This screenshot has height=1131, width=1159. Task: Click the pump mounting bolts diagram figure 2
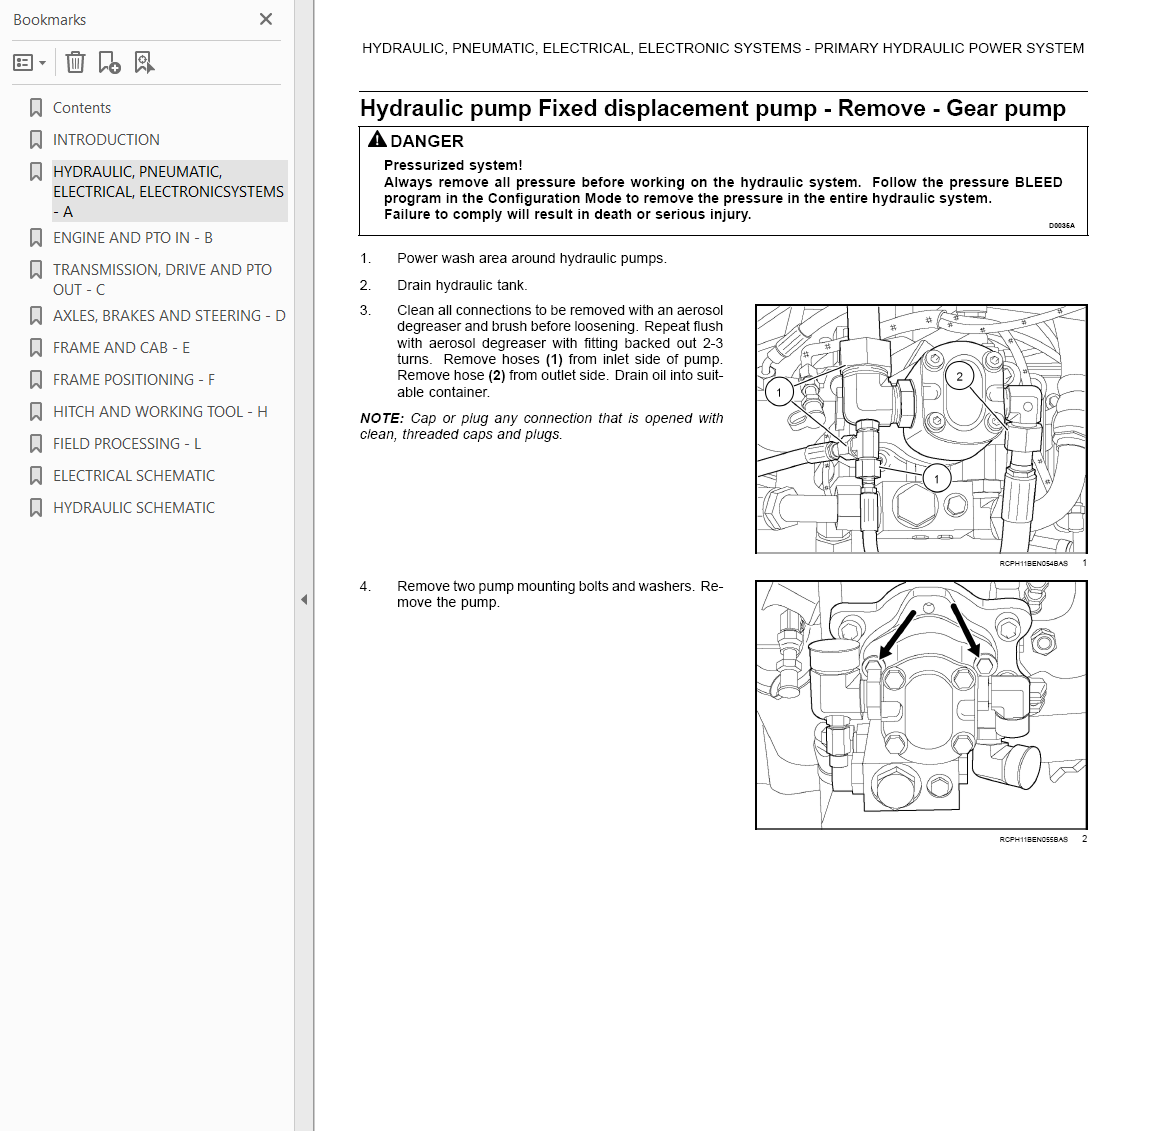pos(921,705)
